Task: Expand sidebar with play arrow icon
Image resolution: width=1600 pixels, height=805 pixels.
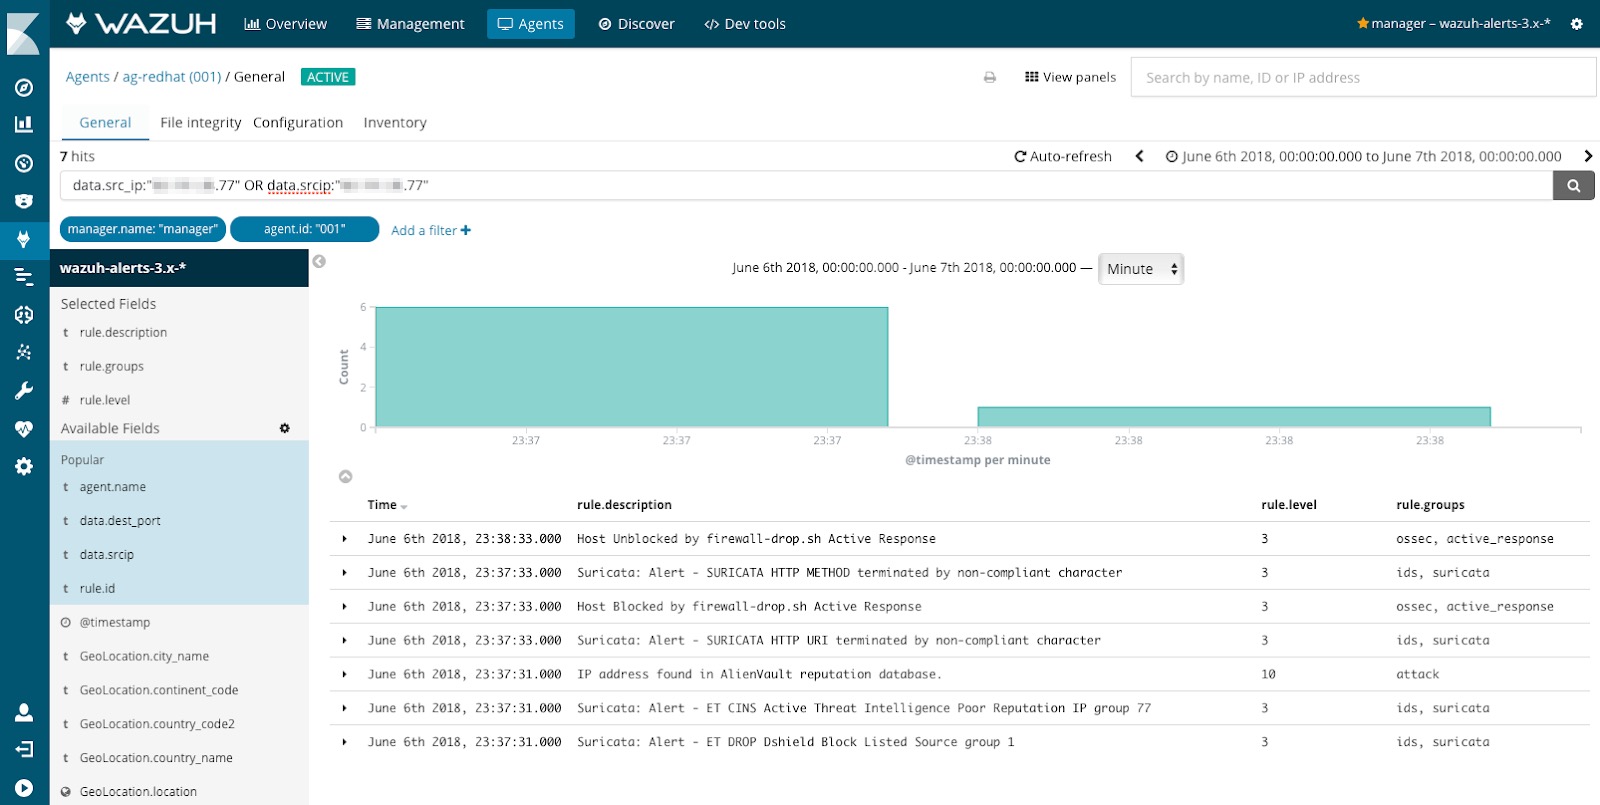Action: click(x=24, y=788)
